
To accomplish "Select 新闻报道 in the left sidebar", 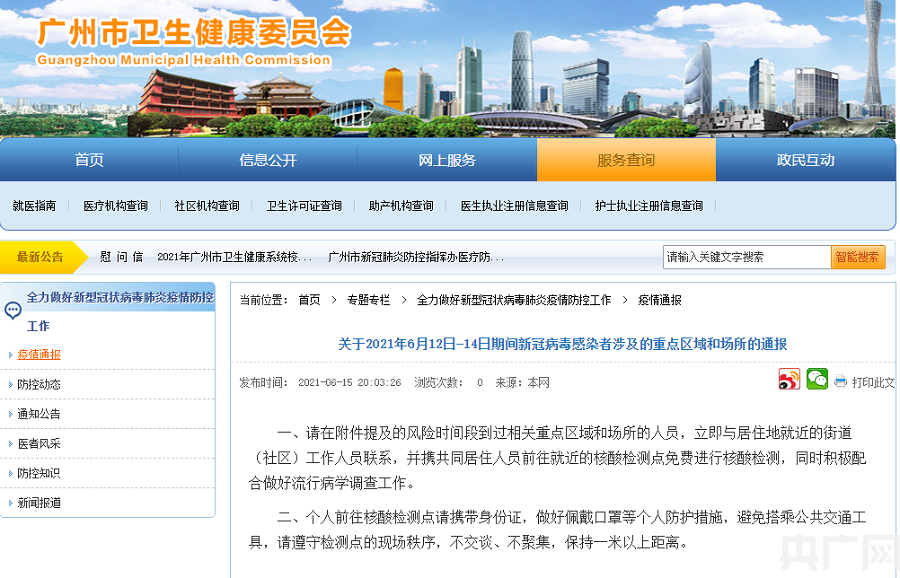I will [39, 503].
